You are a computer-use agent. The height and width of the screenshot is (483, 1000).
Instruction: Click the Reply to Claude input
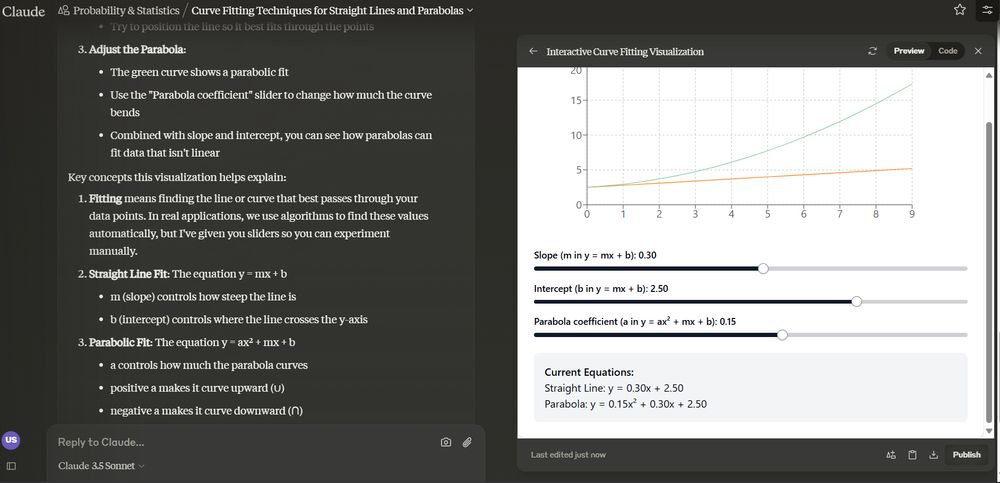tap(240, 442)
